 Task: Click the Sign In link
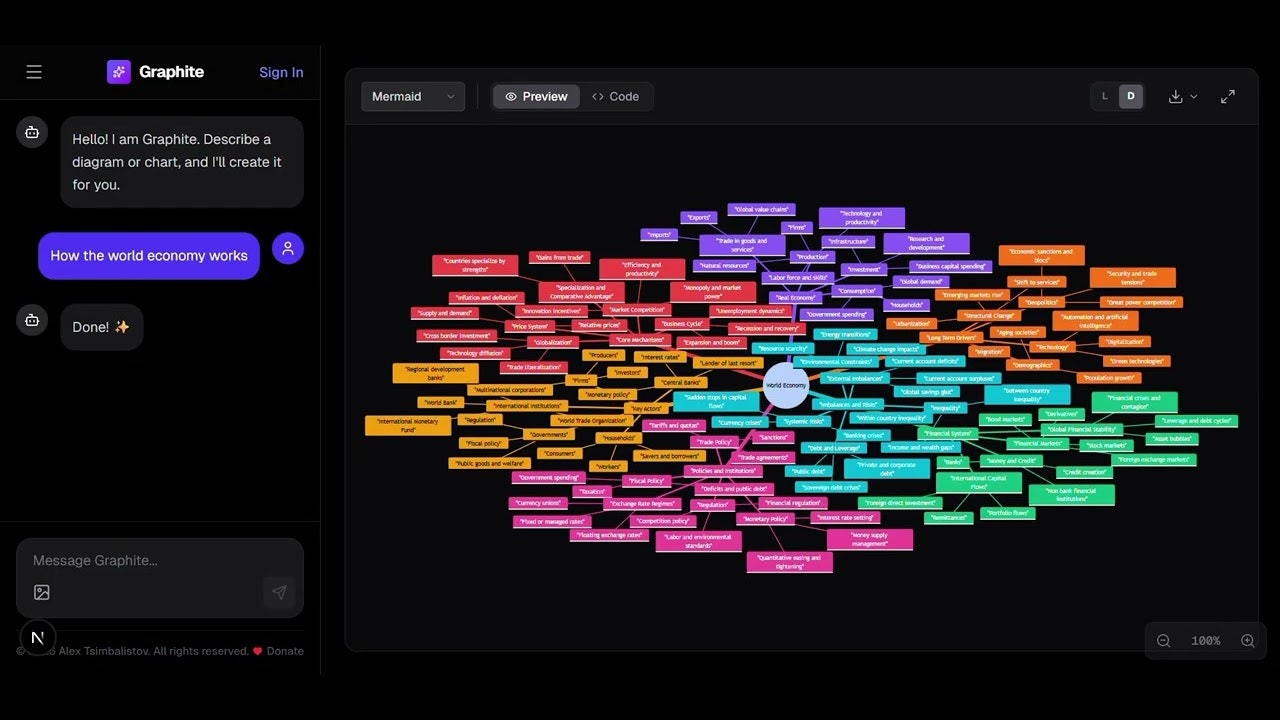point(281,71)
